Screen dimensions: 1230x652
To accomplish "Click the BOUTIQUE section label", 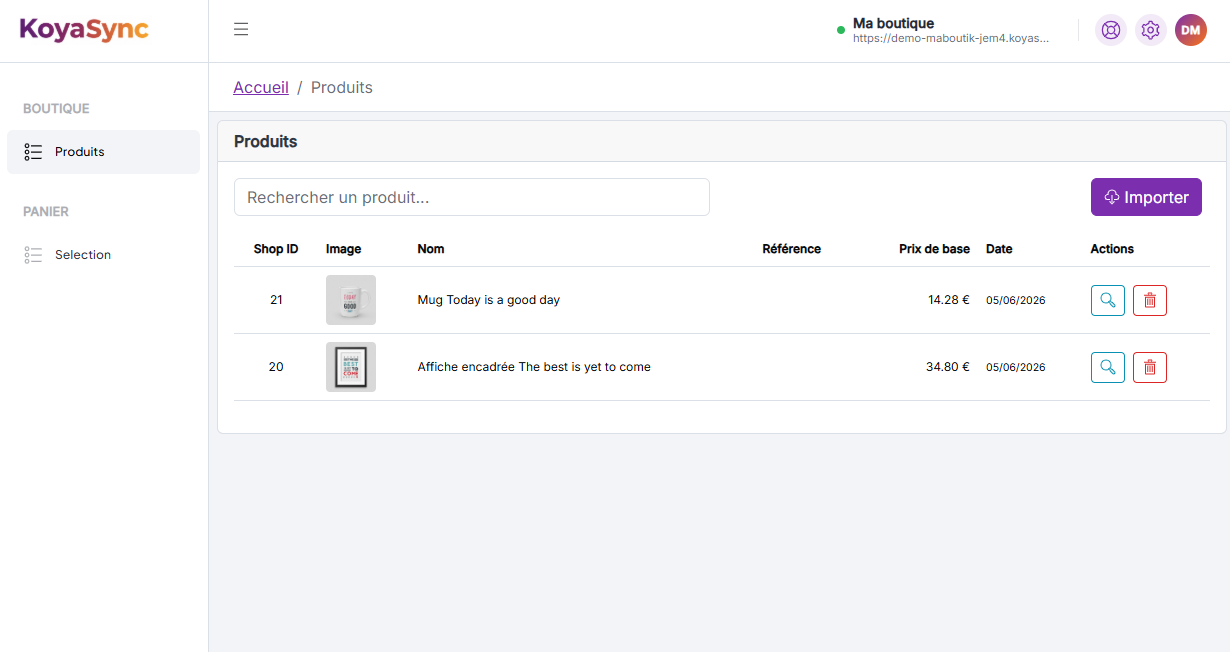I will pyautogui.click(x=56, y=108).
